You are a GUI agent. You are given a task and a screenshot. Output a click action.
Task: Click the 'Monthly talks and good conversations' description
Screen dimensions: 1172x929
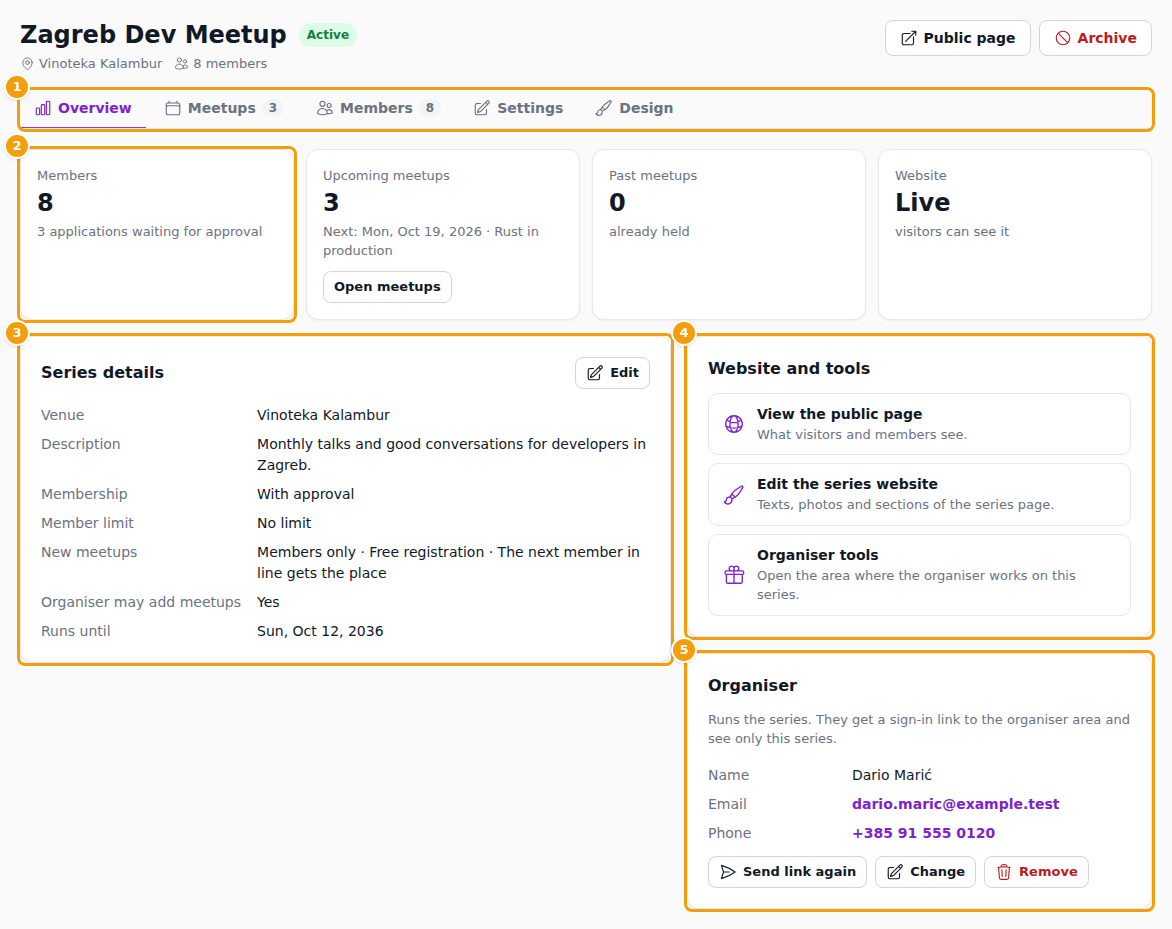pos(451,454)
